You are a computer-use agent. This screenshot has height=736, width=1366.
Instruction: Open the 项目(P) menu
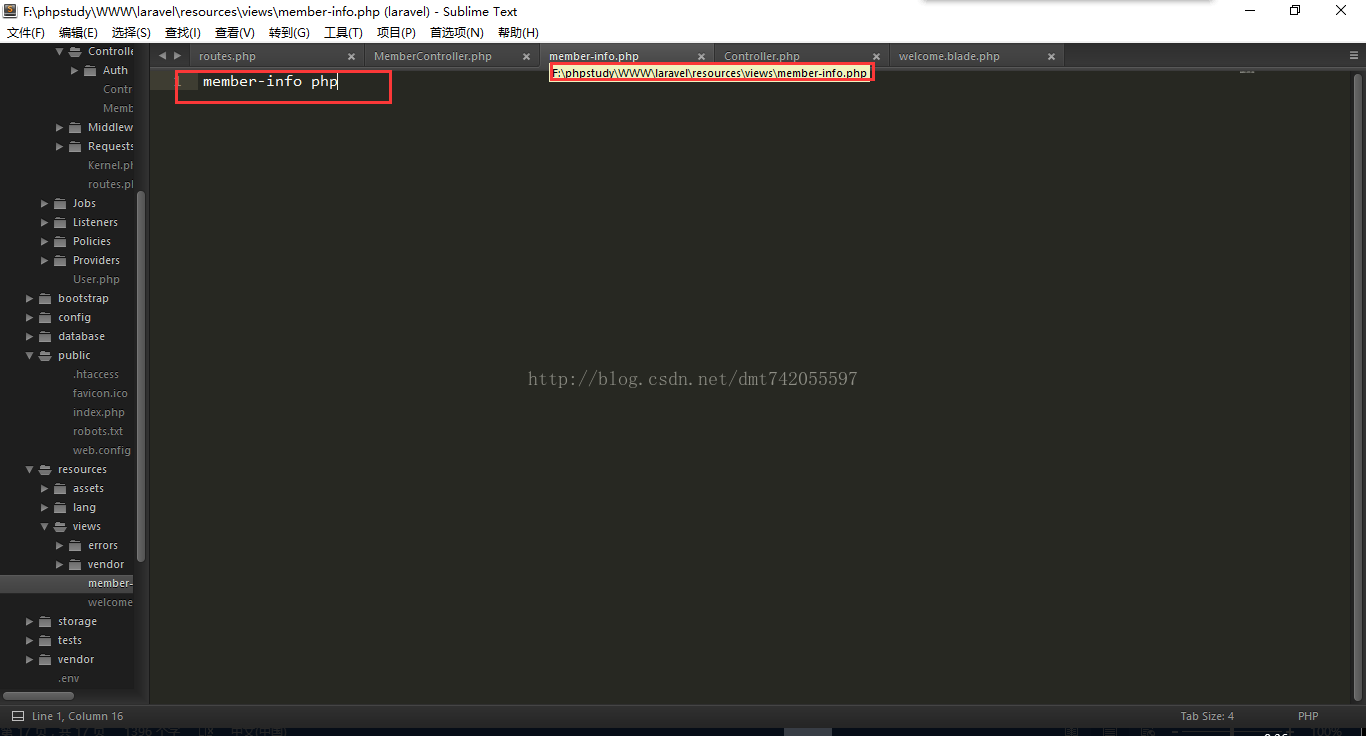pos(396,33)
